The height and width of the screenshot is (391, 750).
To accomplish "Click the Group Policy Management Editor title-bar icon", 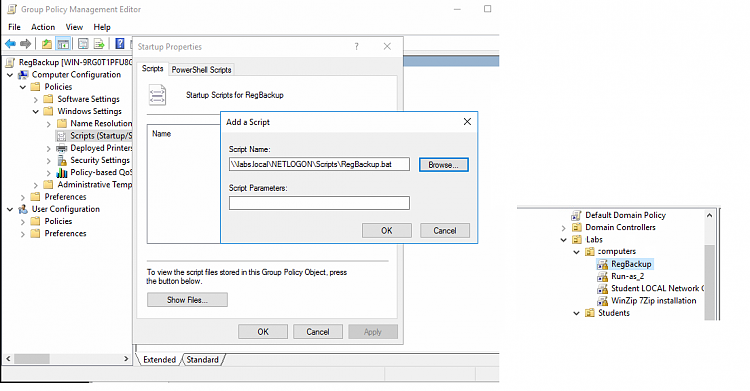I will click(12, 9).
